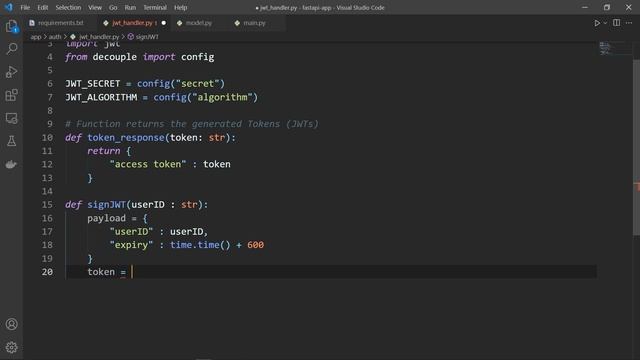Open the Run menu

(130, 7)
